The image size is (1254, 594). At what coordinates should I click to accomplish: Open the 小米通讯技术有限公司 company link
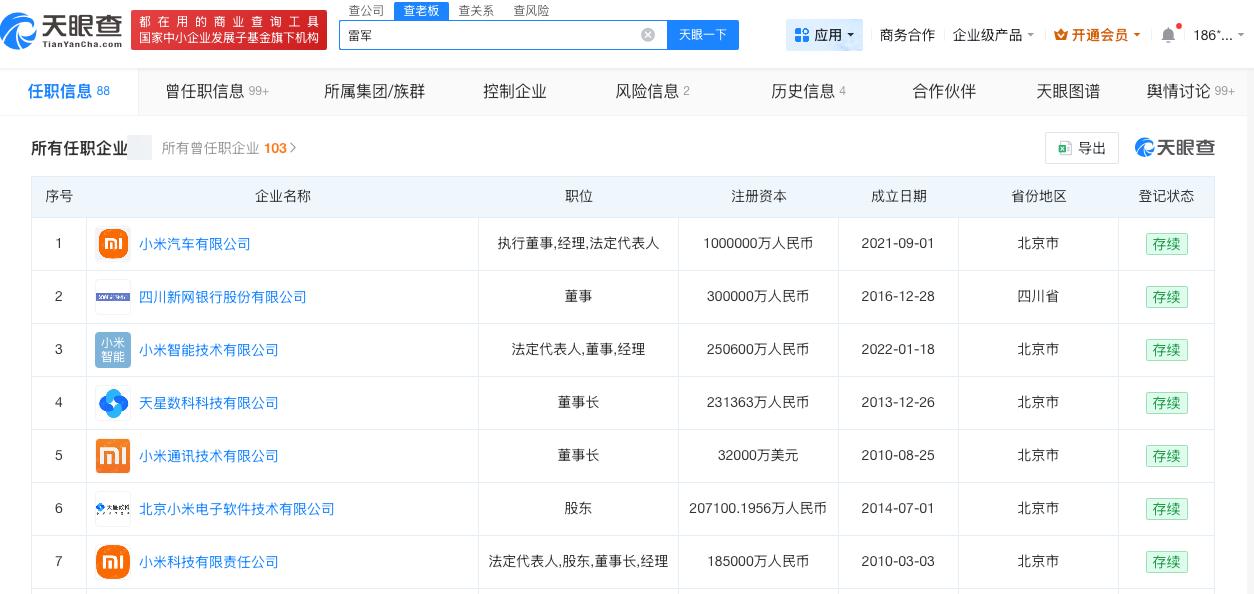tap(209, 456)
